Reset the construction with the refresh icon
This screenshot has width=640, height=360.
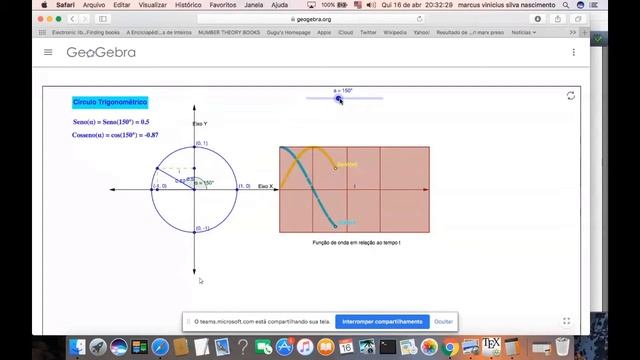tap(571, 96)
